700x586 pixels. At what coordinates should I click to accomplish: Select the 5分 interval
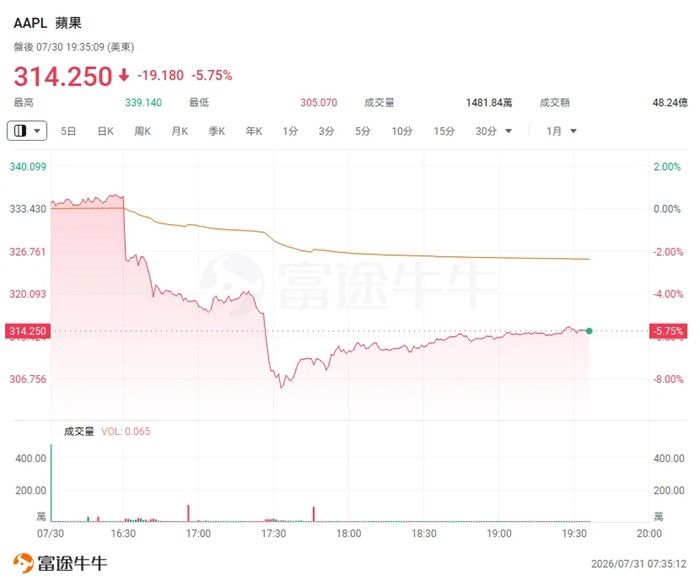[363, 131]
